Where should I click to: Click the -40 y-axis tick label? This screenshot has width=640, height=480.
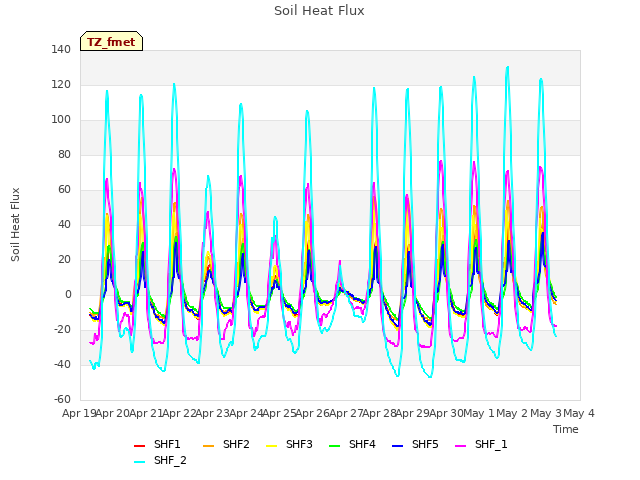[62, 364]
